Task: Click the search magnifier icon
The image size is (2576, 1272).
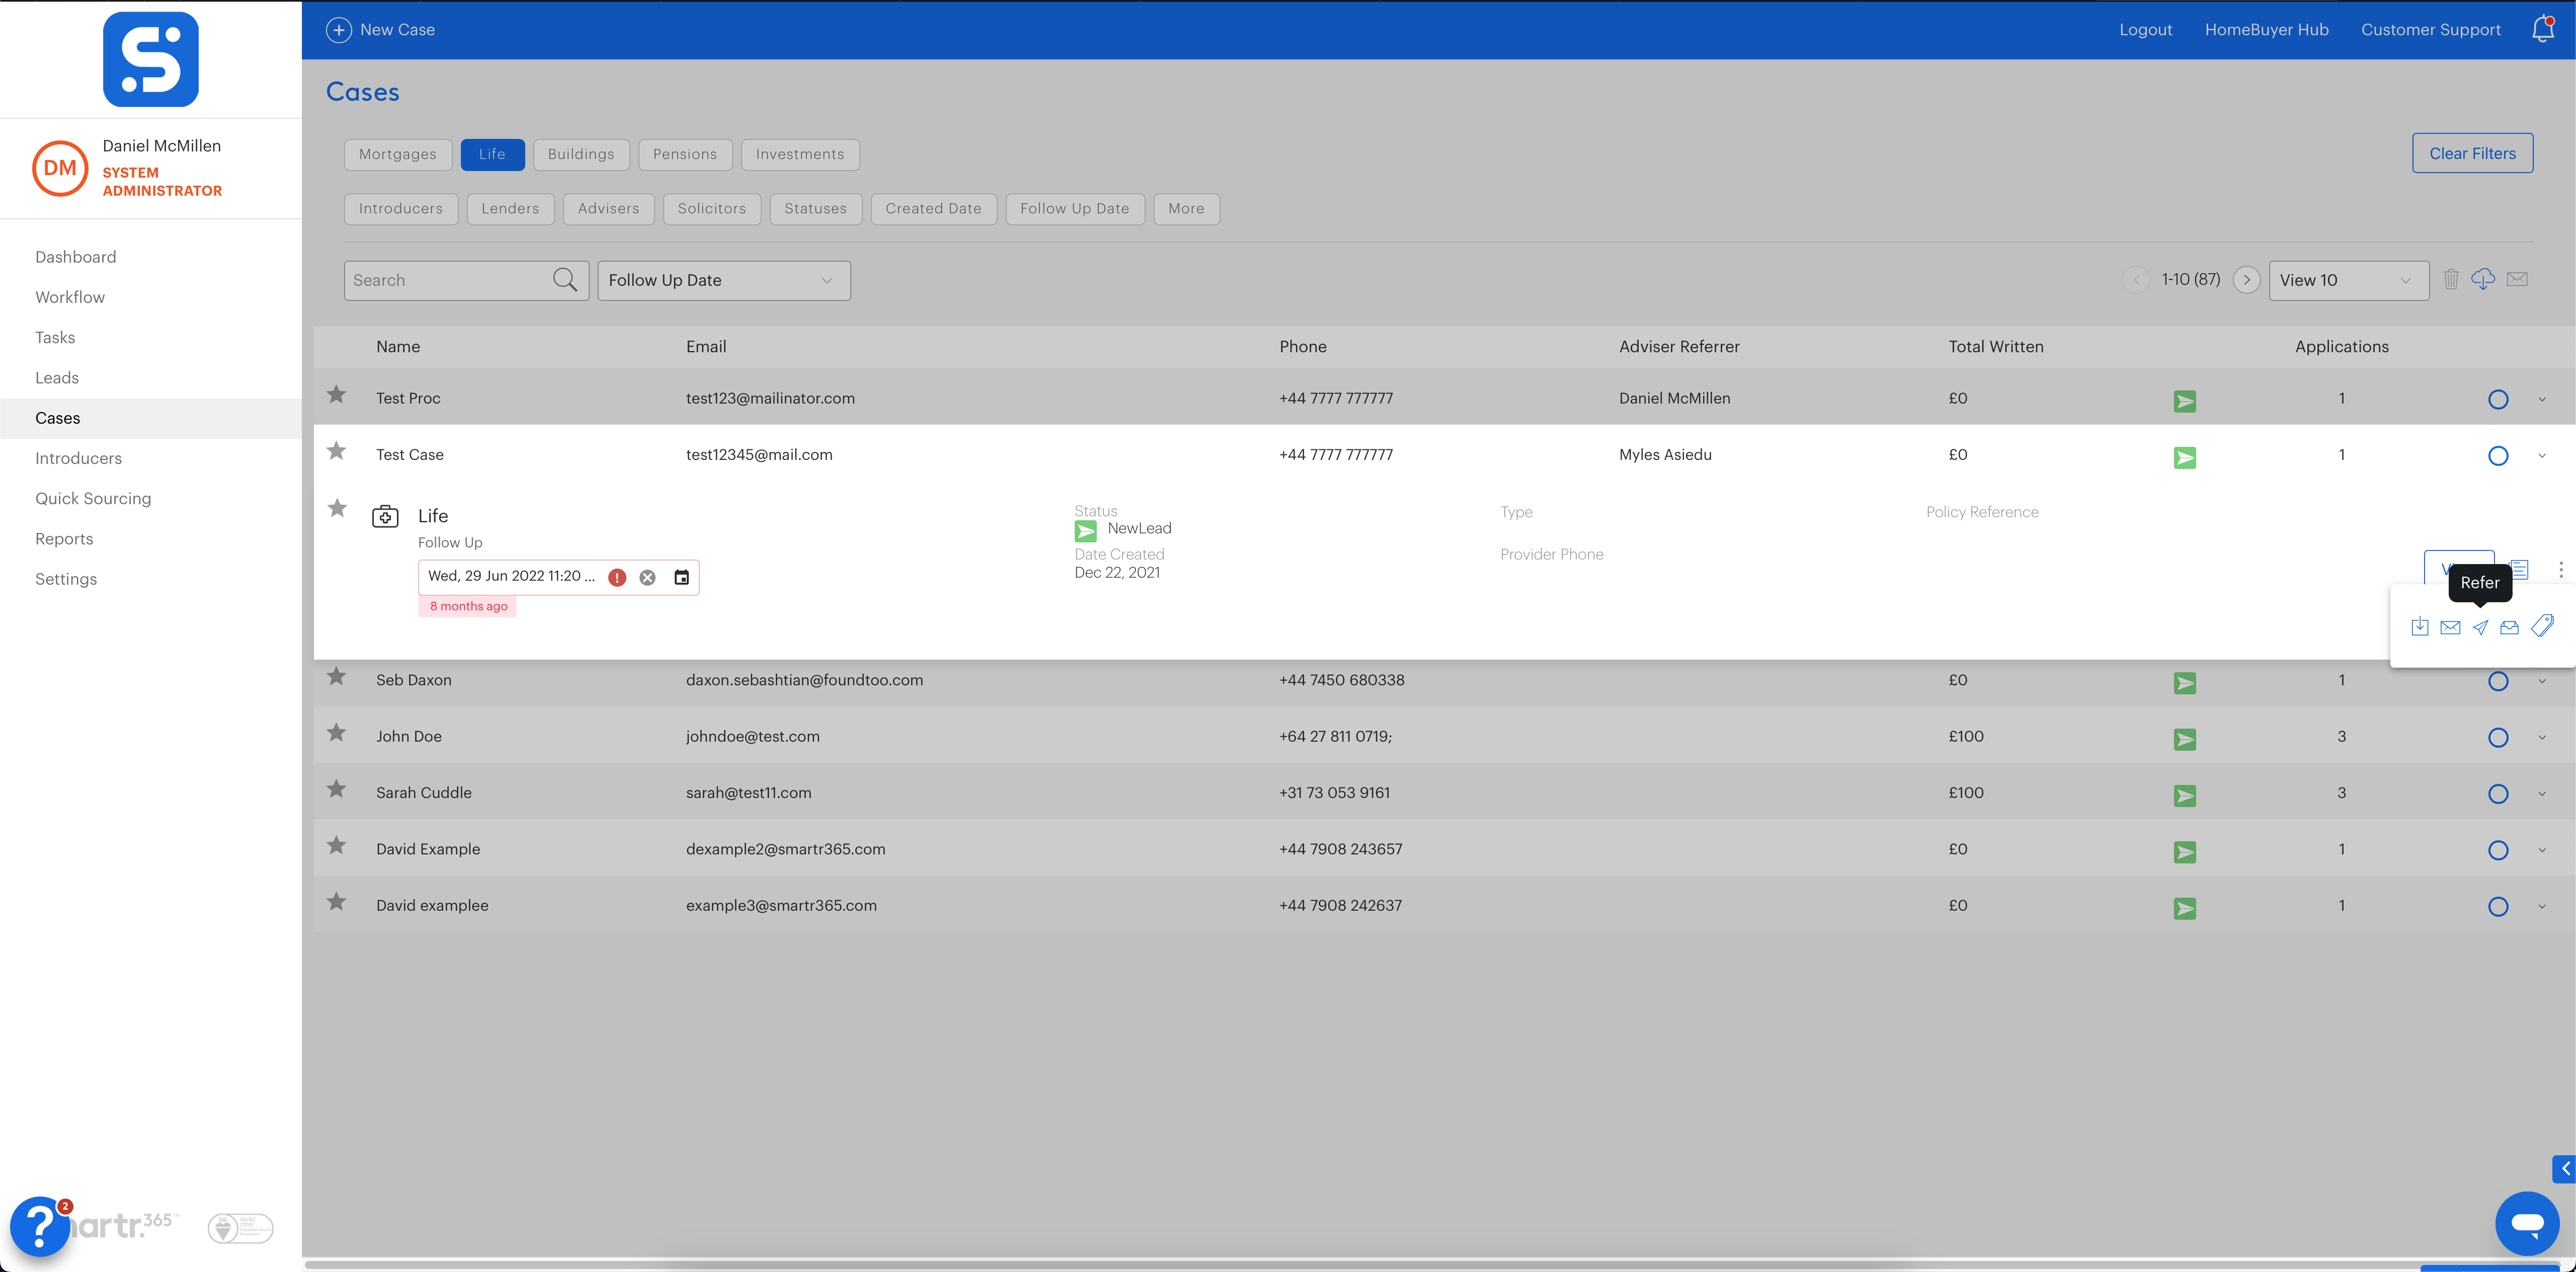Action: pos(565,280)
